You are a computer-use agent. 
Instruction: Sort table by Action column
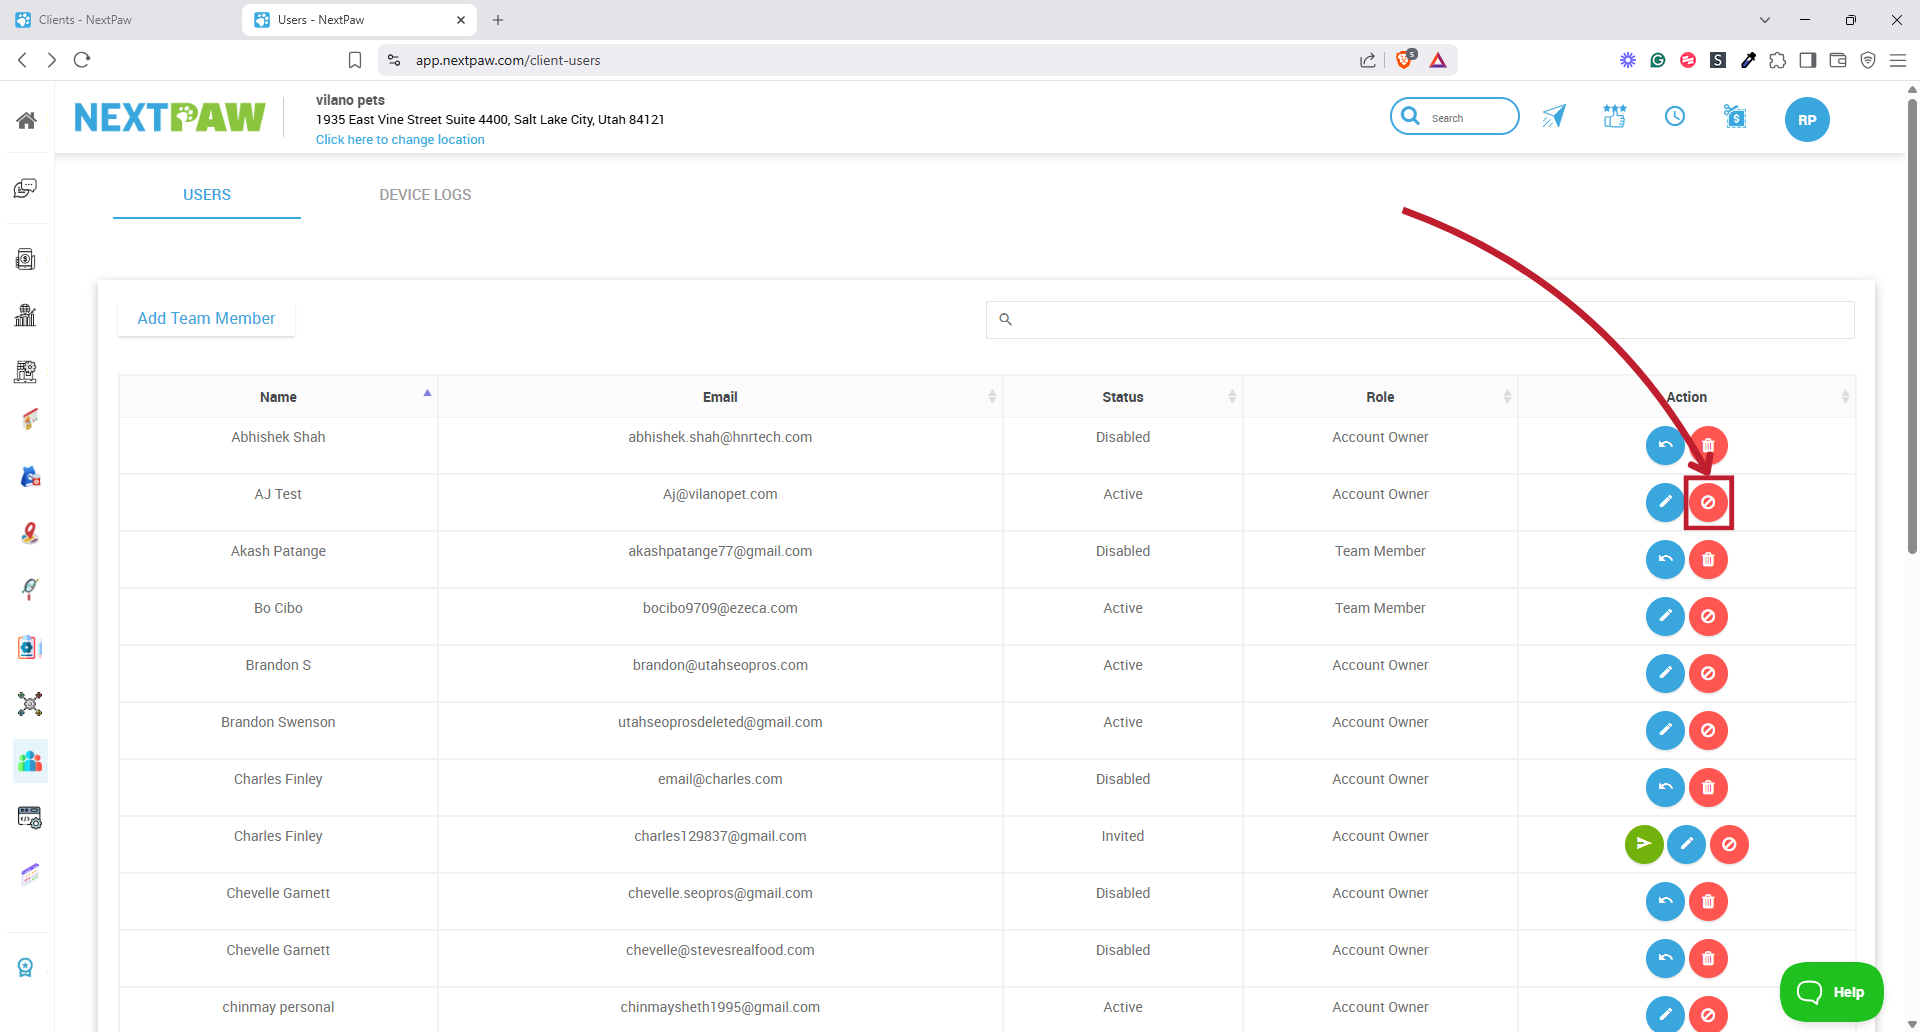pyautogui.click(x=1686, y=397)
